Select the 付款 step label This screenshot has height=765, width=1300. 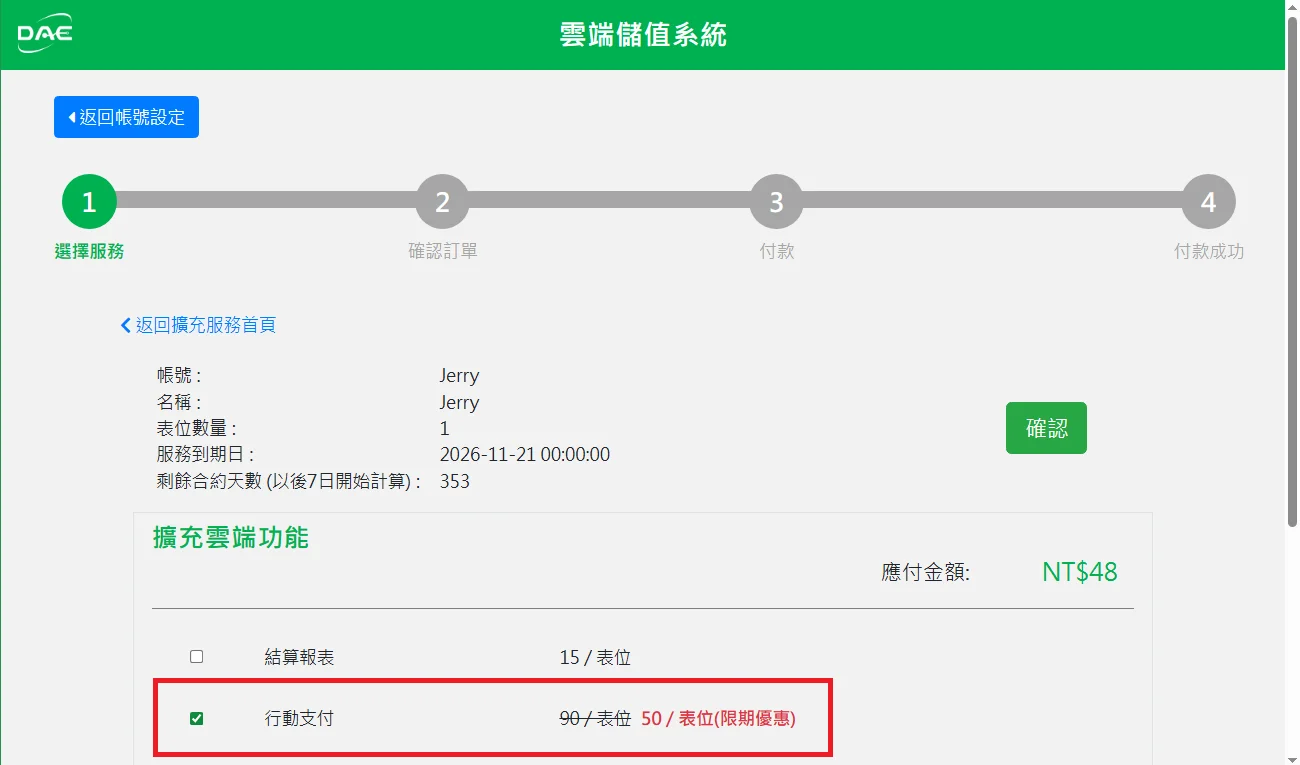776,252
